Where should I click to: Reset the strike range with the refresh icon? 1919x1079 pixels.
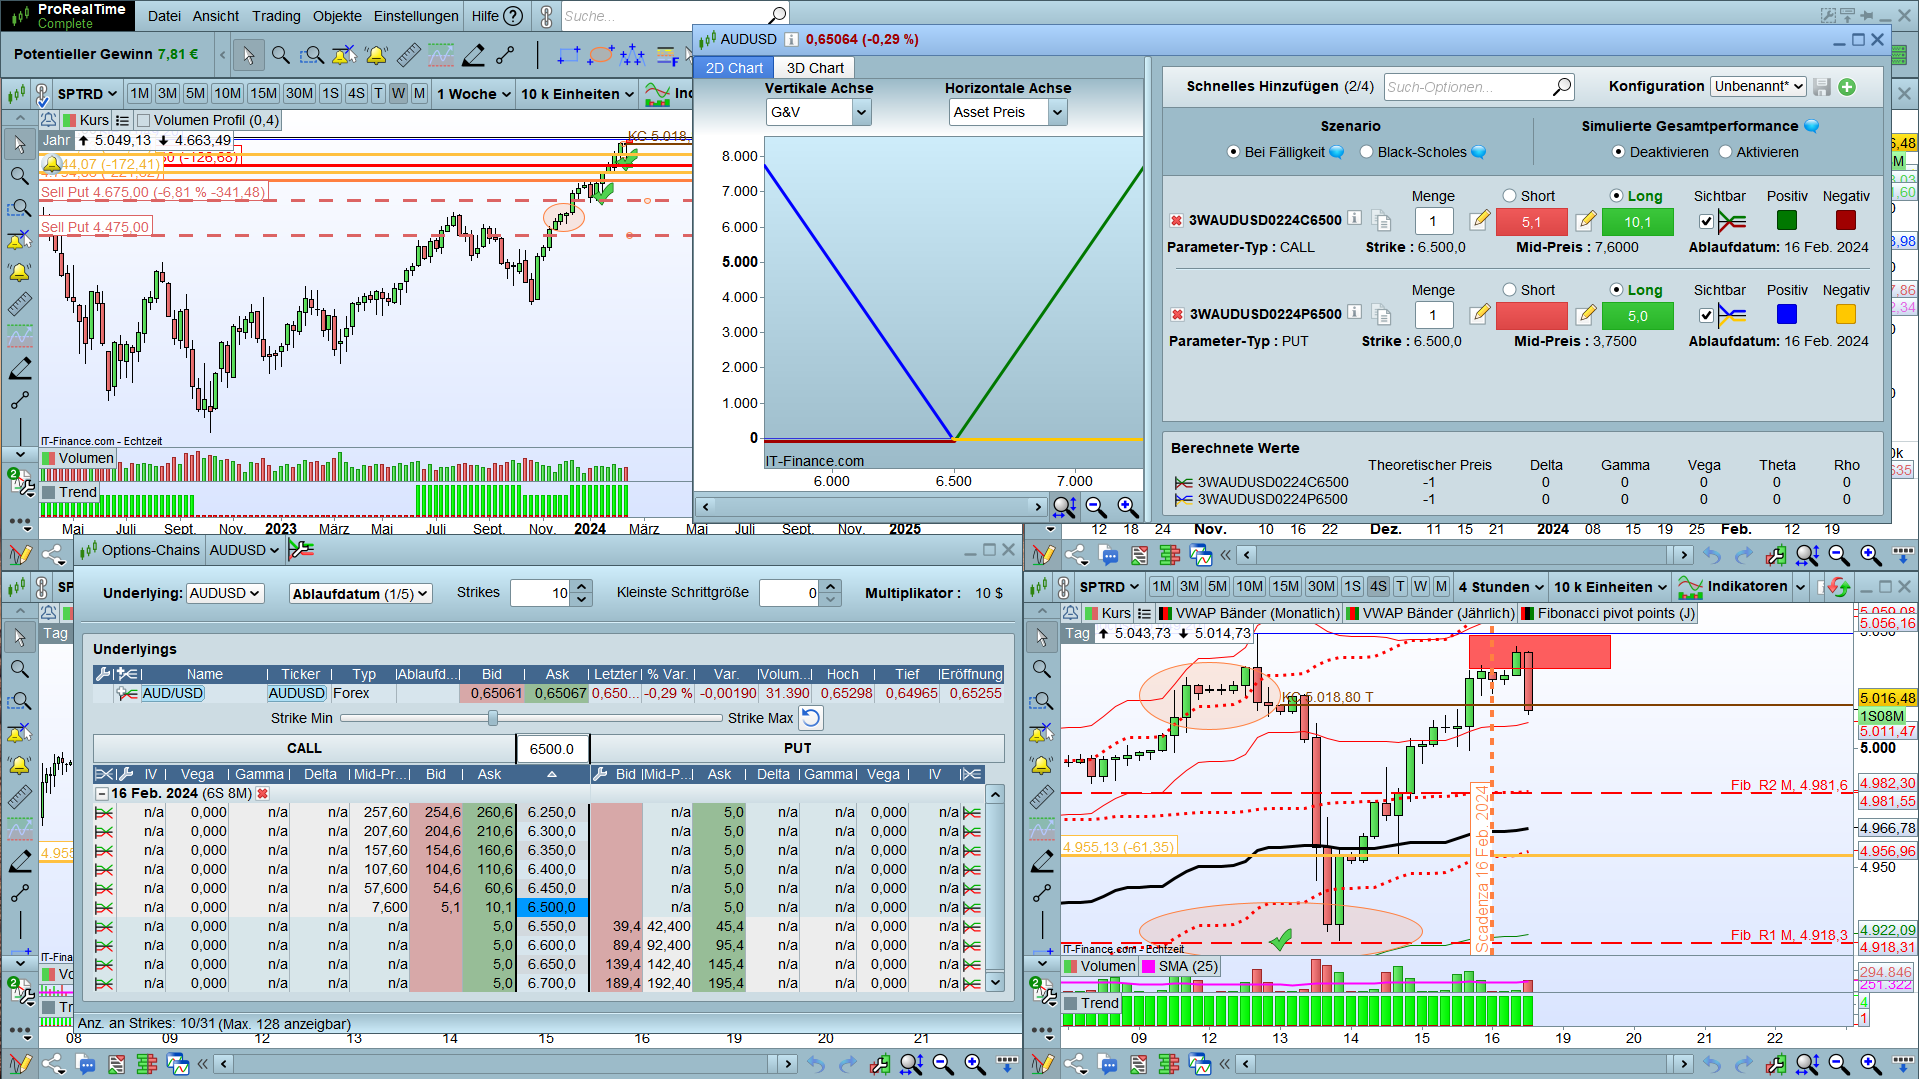pyautogui.click(x=811, y=718)
